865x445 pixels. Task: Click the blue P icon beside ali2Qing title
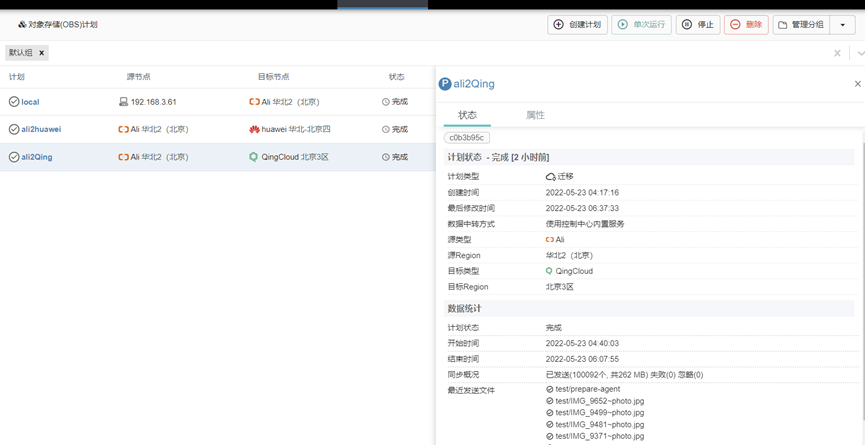[446, 84]
